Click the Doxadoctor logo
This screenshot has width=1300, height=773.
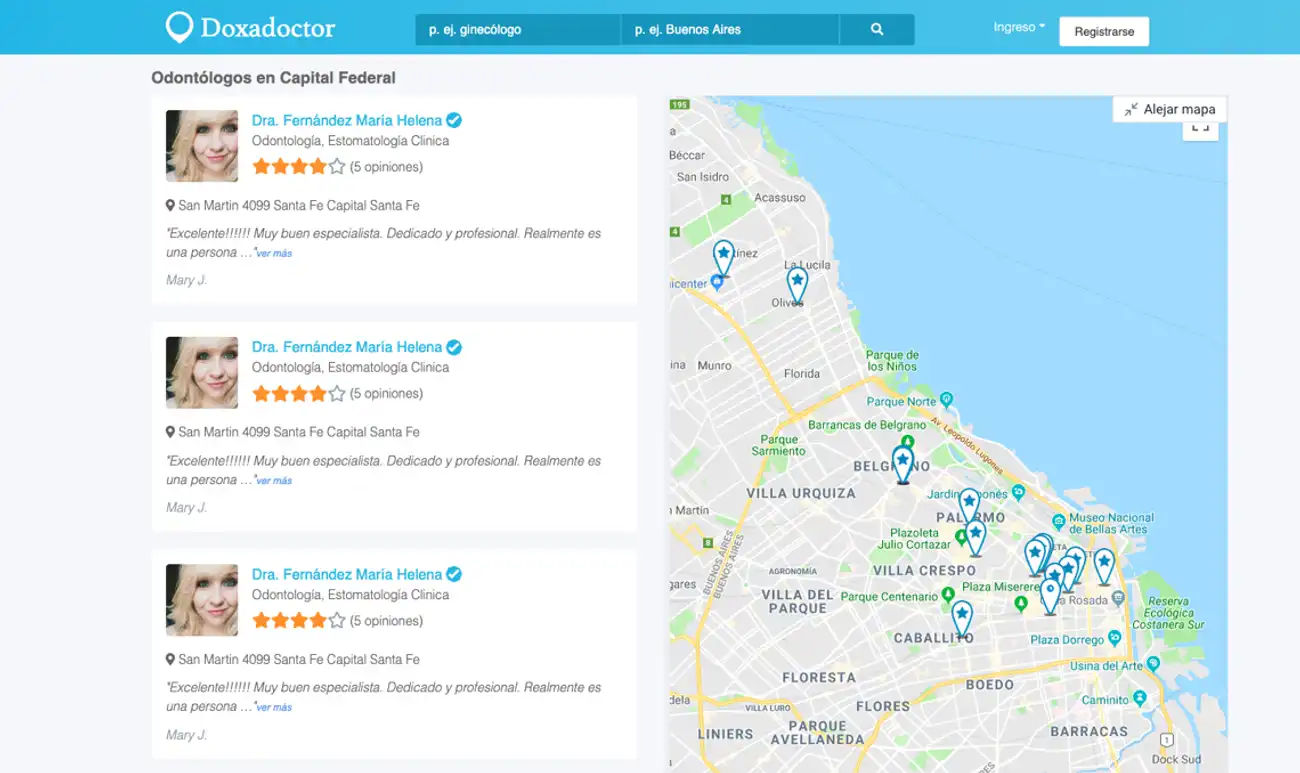click(x=250, y=27)
